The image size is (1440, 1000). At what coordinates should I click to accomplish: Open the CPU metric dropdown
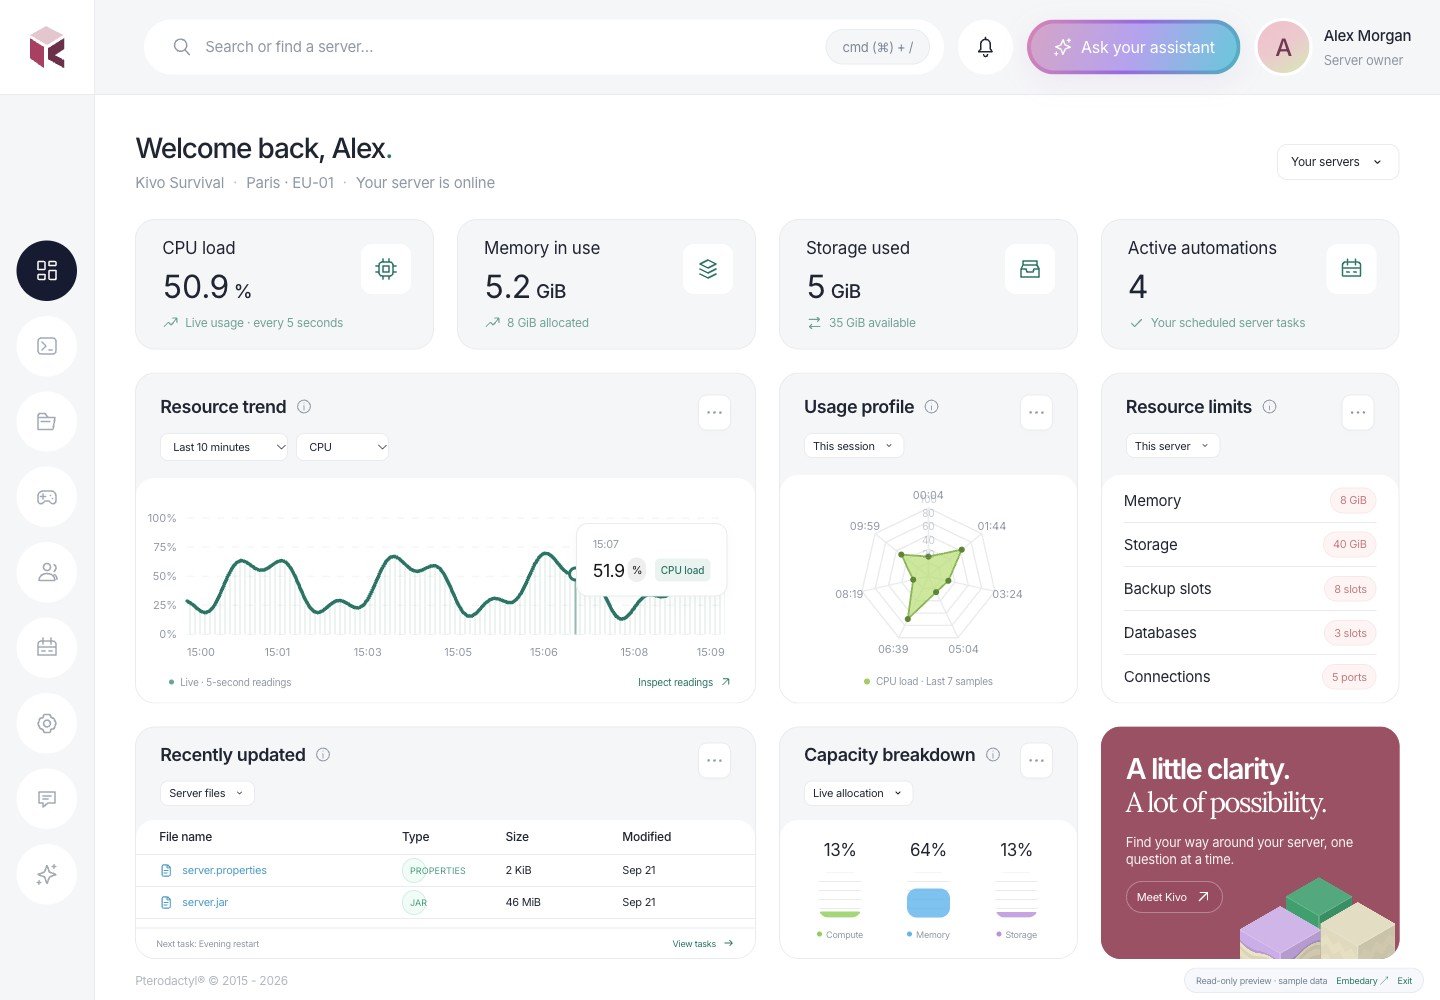coord(343,447)
